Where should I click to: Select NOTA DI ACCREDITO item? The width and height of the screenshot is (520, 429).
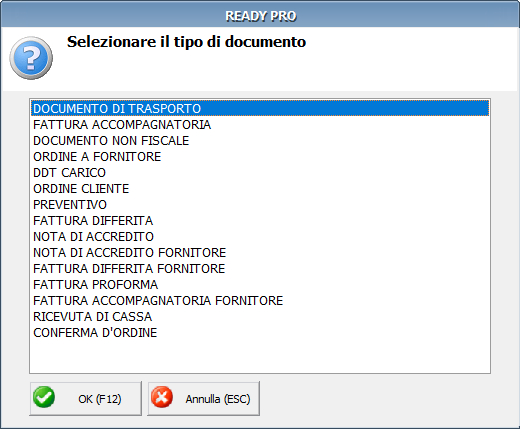pyautogui.click(x=260, y=237)
